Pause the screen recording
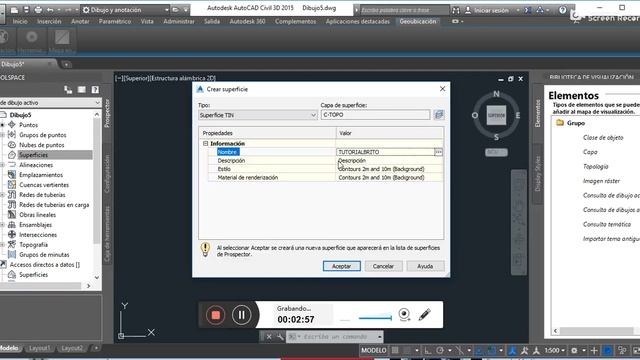This screenshot has width=640, height=360. (241, 315)
